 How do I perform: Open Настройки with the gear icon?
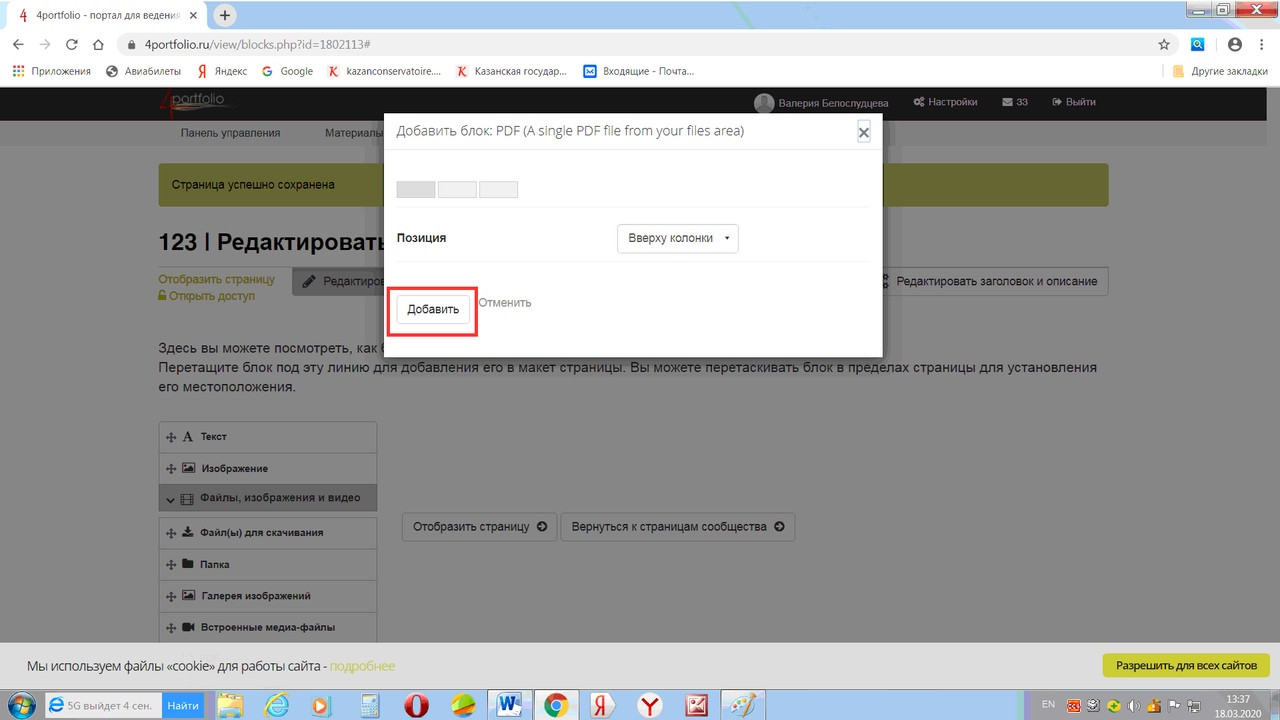(x=946, y=102)
